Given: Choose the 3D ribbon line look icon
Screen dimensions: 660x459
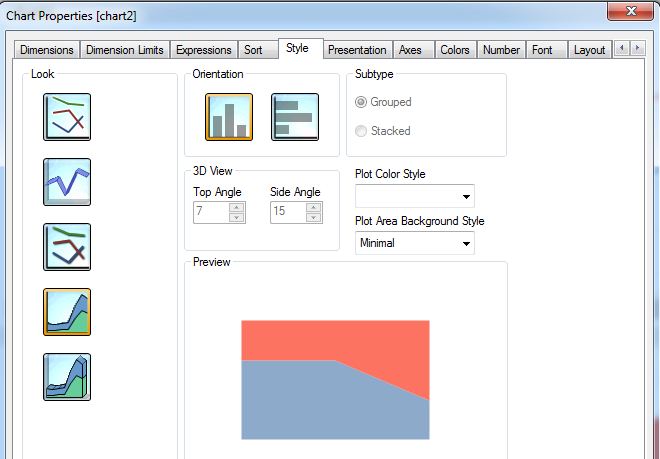Looking at the screenshot, I should click(67, 182).
